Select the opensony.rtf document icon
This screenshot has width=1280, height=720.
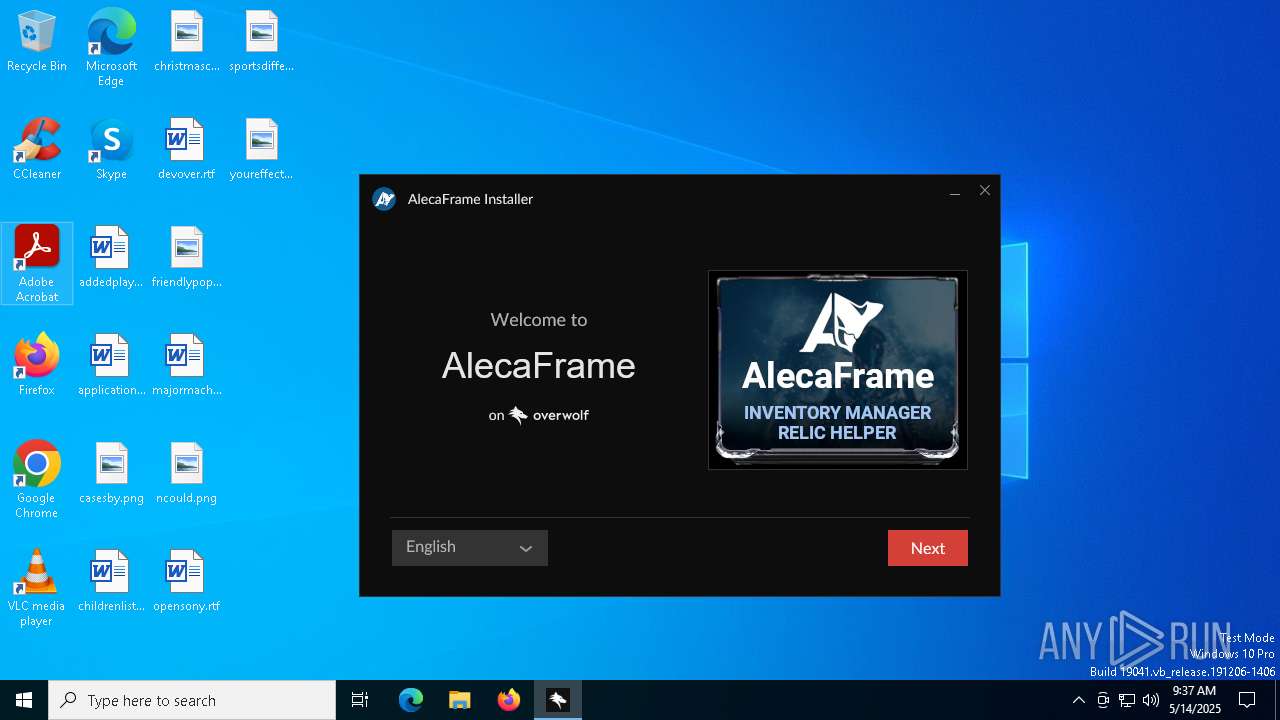pyautogui.click(x=187, y=582)
